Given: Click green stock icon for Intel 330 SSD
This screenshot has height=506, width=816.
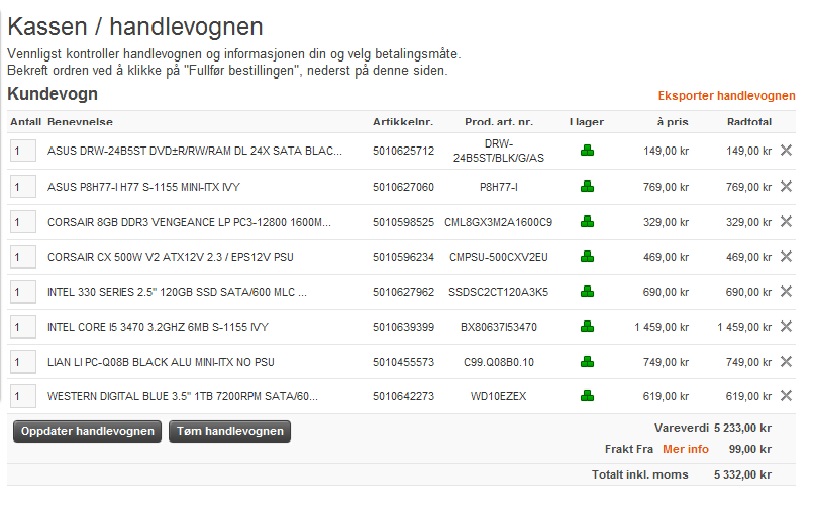Looking at the screenshot, I should 588,292.
